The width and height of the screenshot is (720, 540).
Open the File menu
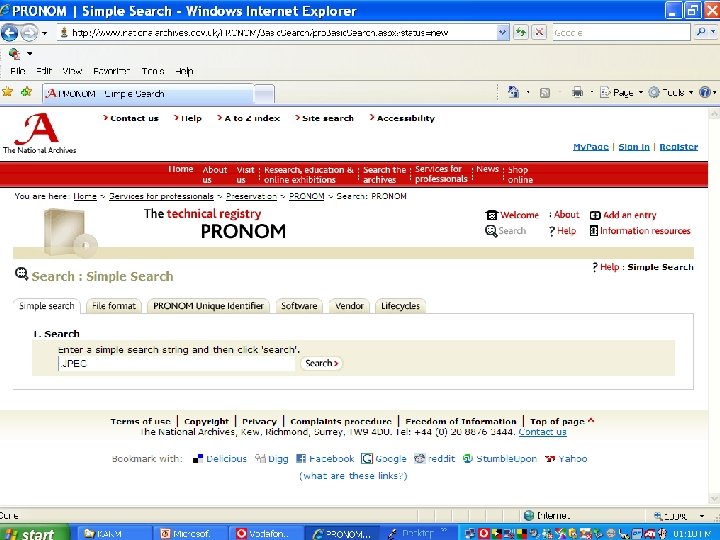pyautogui.click(x=17, y=71)
